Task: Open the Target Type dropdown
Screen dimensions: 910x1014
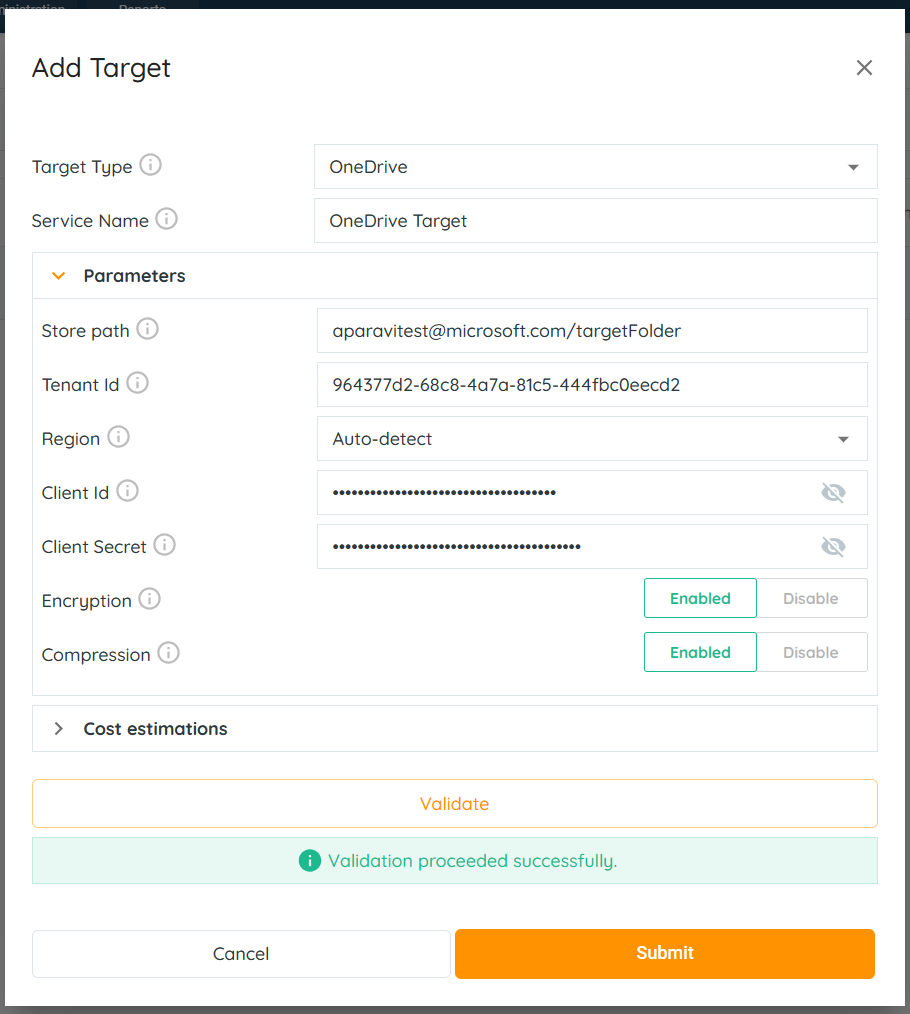Action: pyautogui.click(x=595, y=167)
